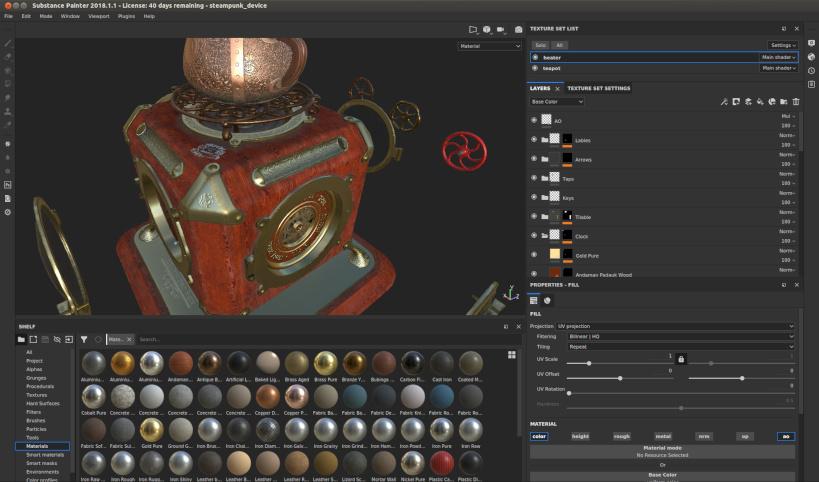This screenshot has height=482, width=819.
Task: Open the Base Color channel dropdown
Action: [556, 102]
